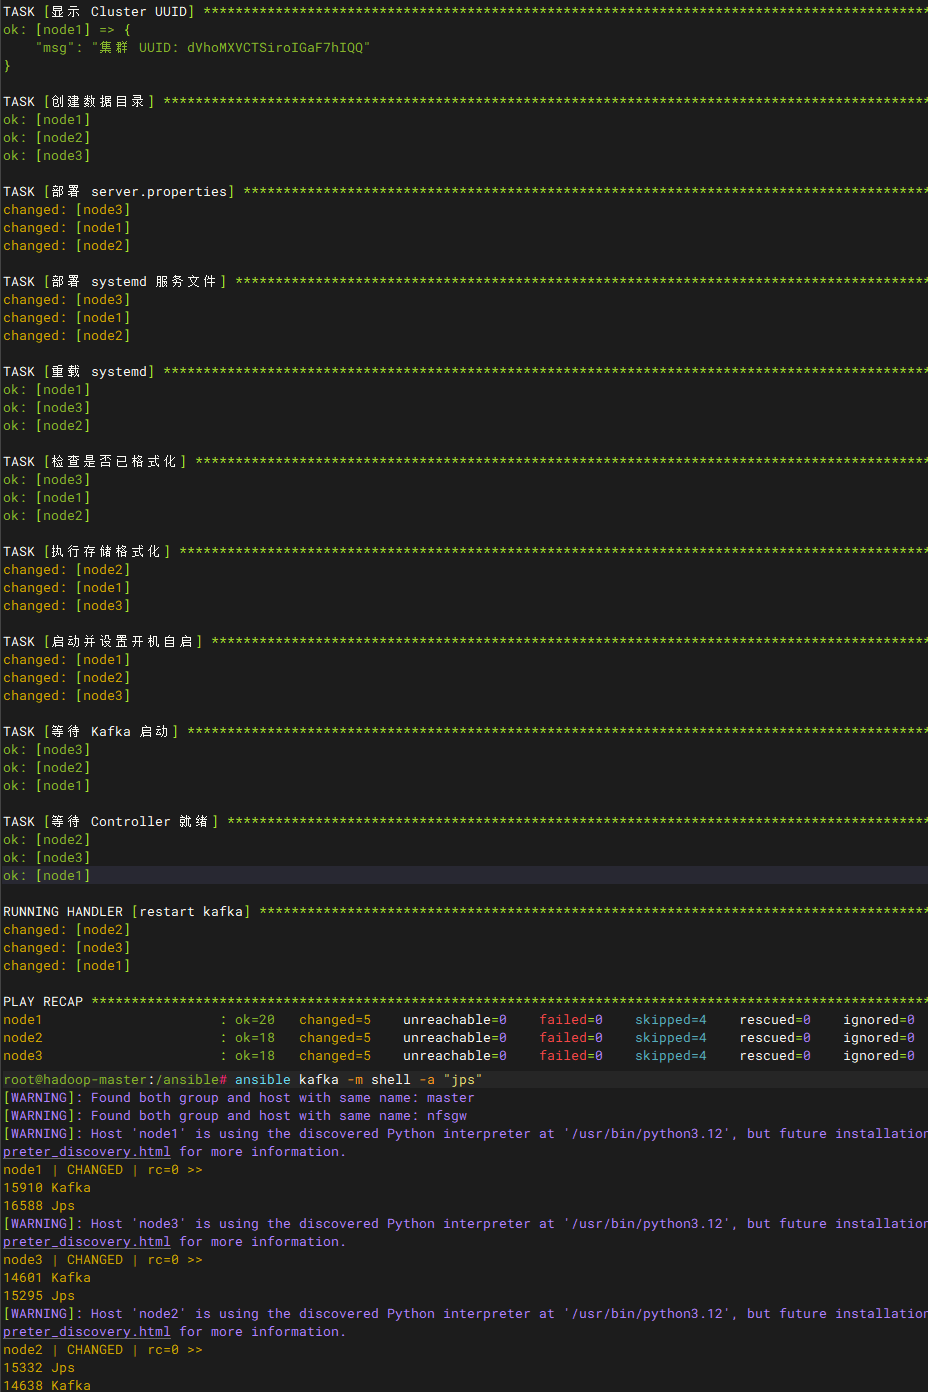Viewport: 928px width, 1392px height.
Task: Click the '启动并设置开机自启' task header
Action: (465, 642)
